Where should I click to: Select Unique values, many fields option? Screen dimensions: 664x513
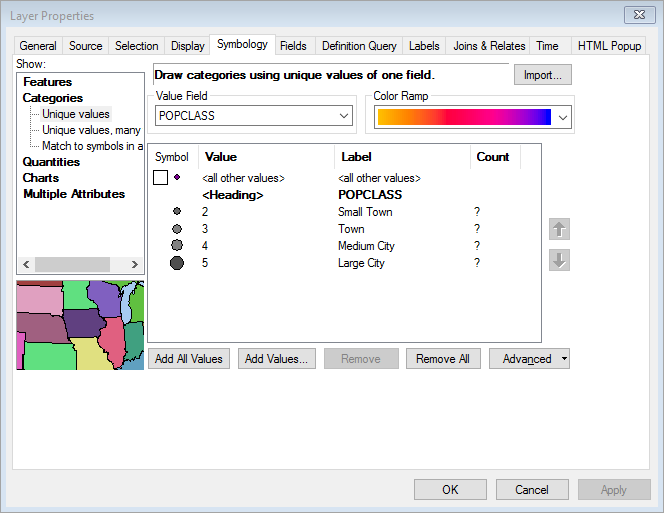click(x=91, y=130)
